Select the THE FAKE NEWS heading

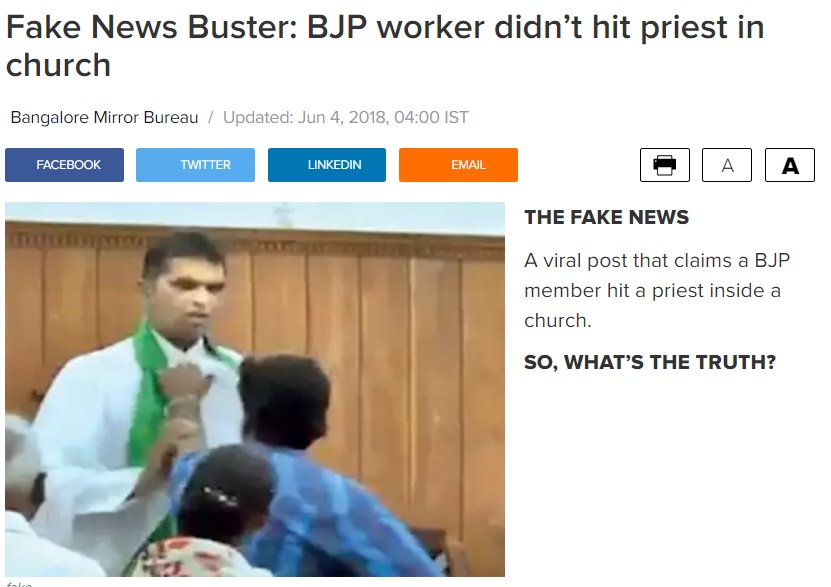606,217
